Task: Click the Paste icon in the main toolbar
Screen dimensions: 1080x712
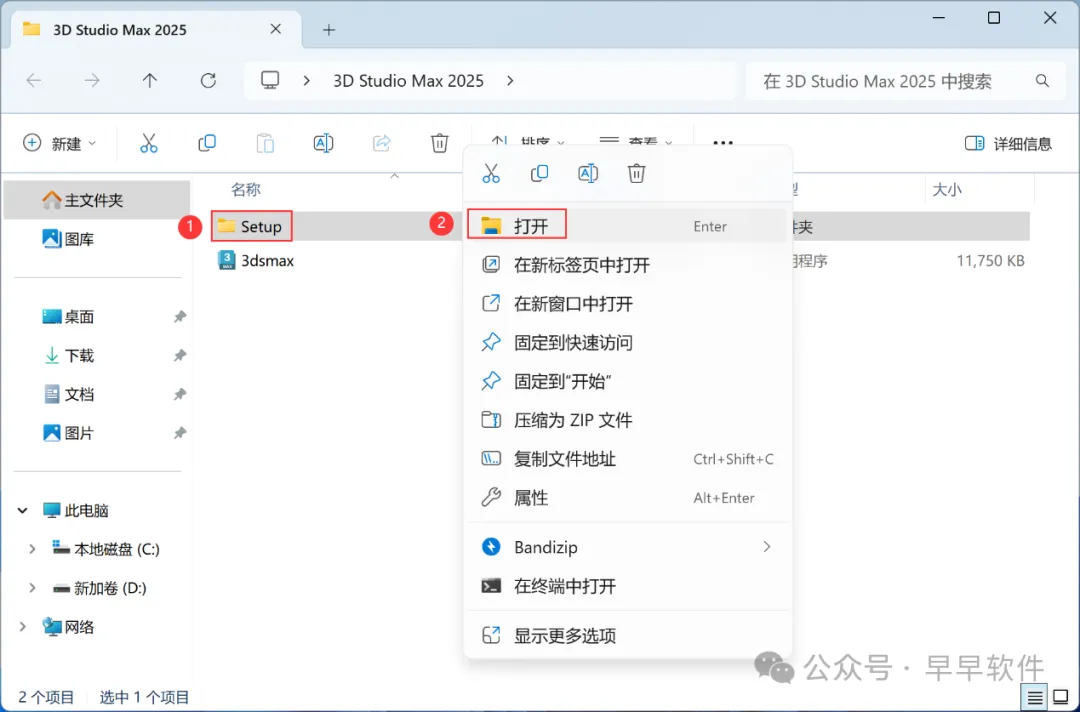Action: click(x=265, y=143)
